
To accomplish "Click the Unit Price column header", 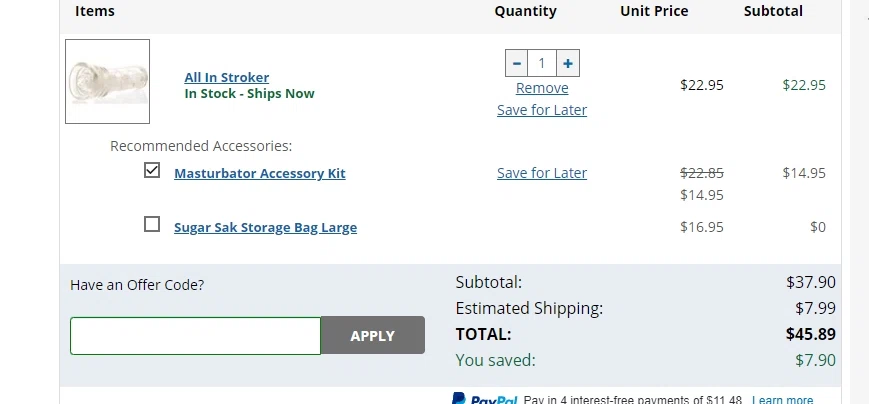I will coord(654,11).
